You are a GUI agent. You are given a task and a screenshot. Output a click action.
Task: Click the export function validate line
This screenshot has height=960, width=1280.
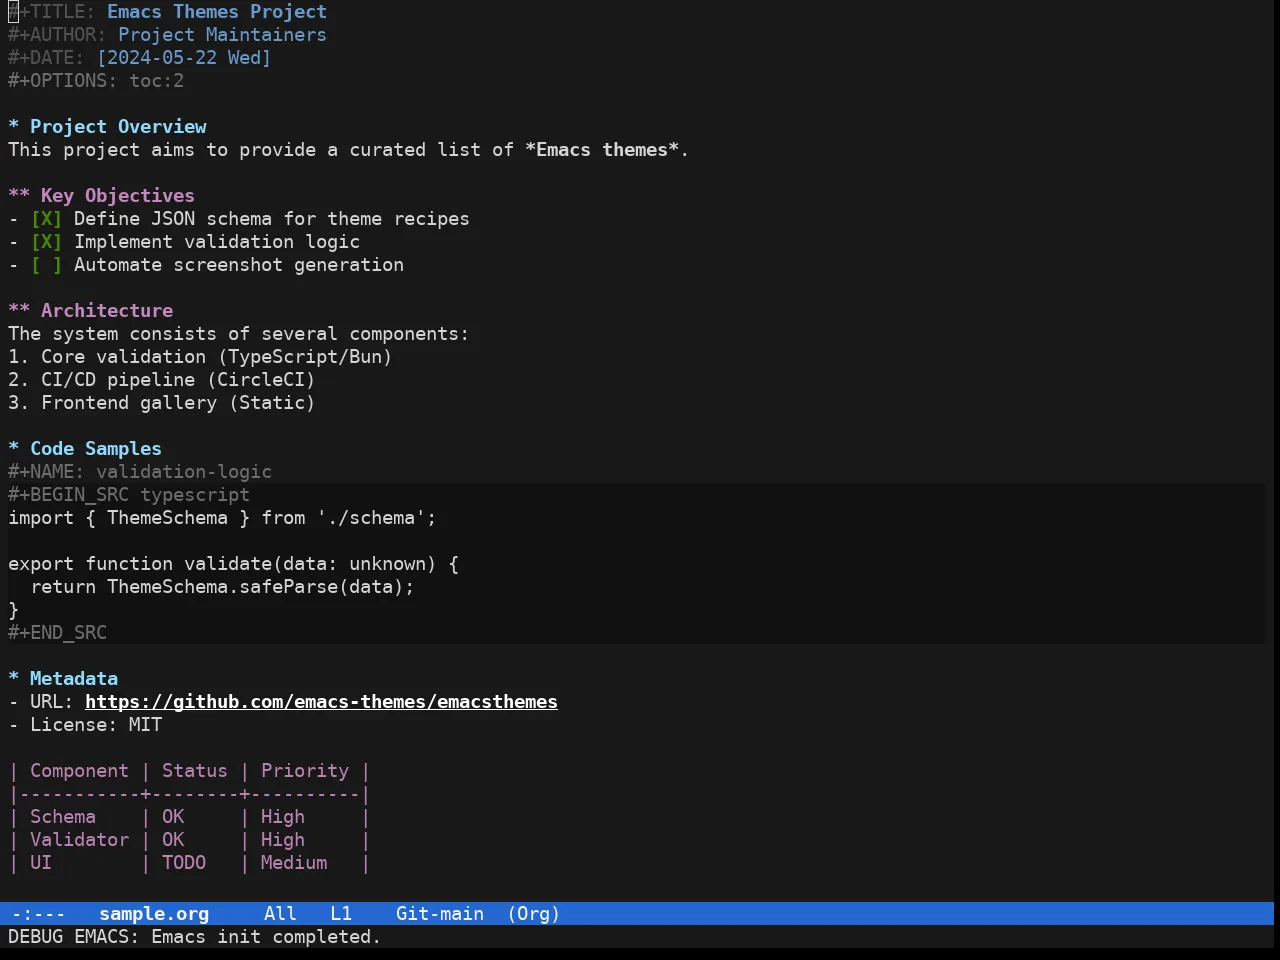[233, 564]
